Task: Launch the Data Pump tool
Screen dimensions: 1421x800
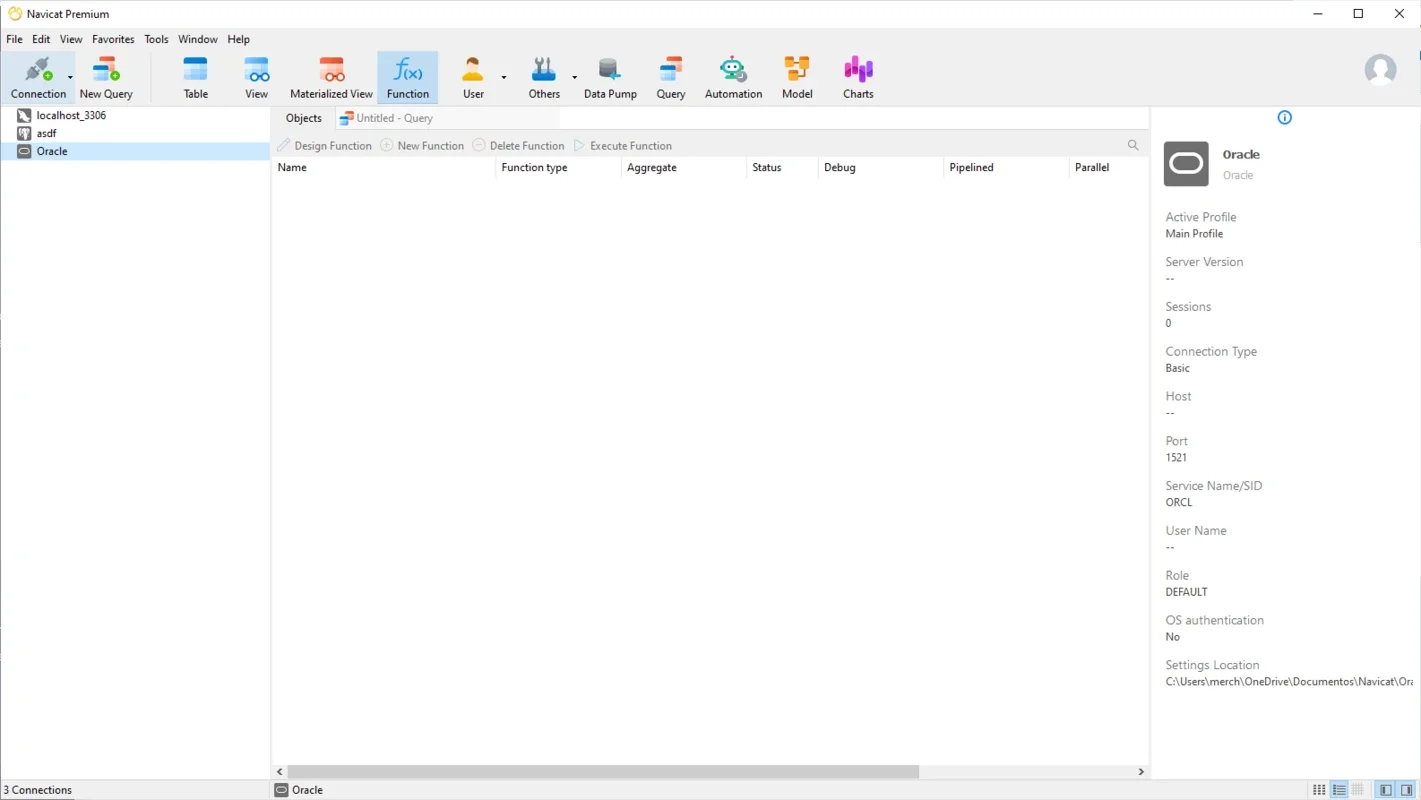Action: (x=610, y=78)
